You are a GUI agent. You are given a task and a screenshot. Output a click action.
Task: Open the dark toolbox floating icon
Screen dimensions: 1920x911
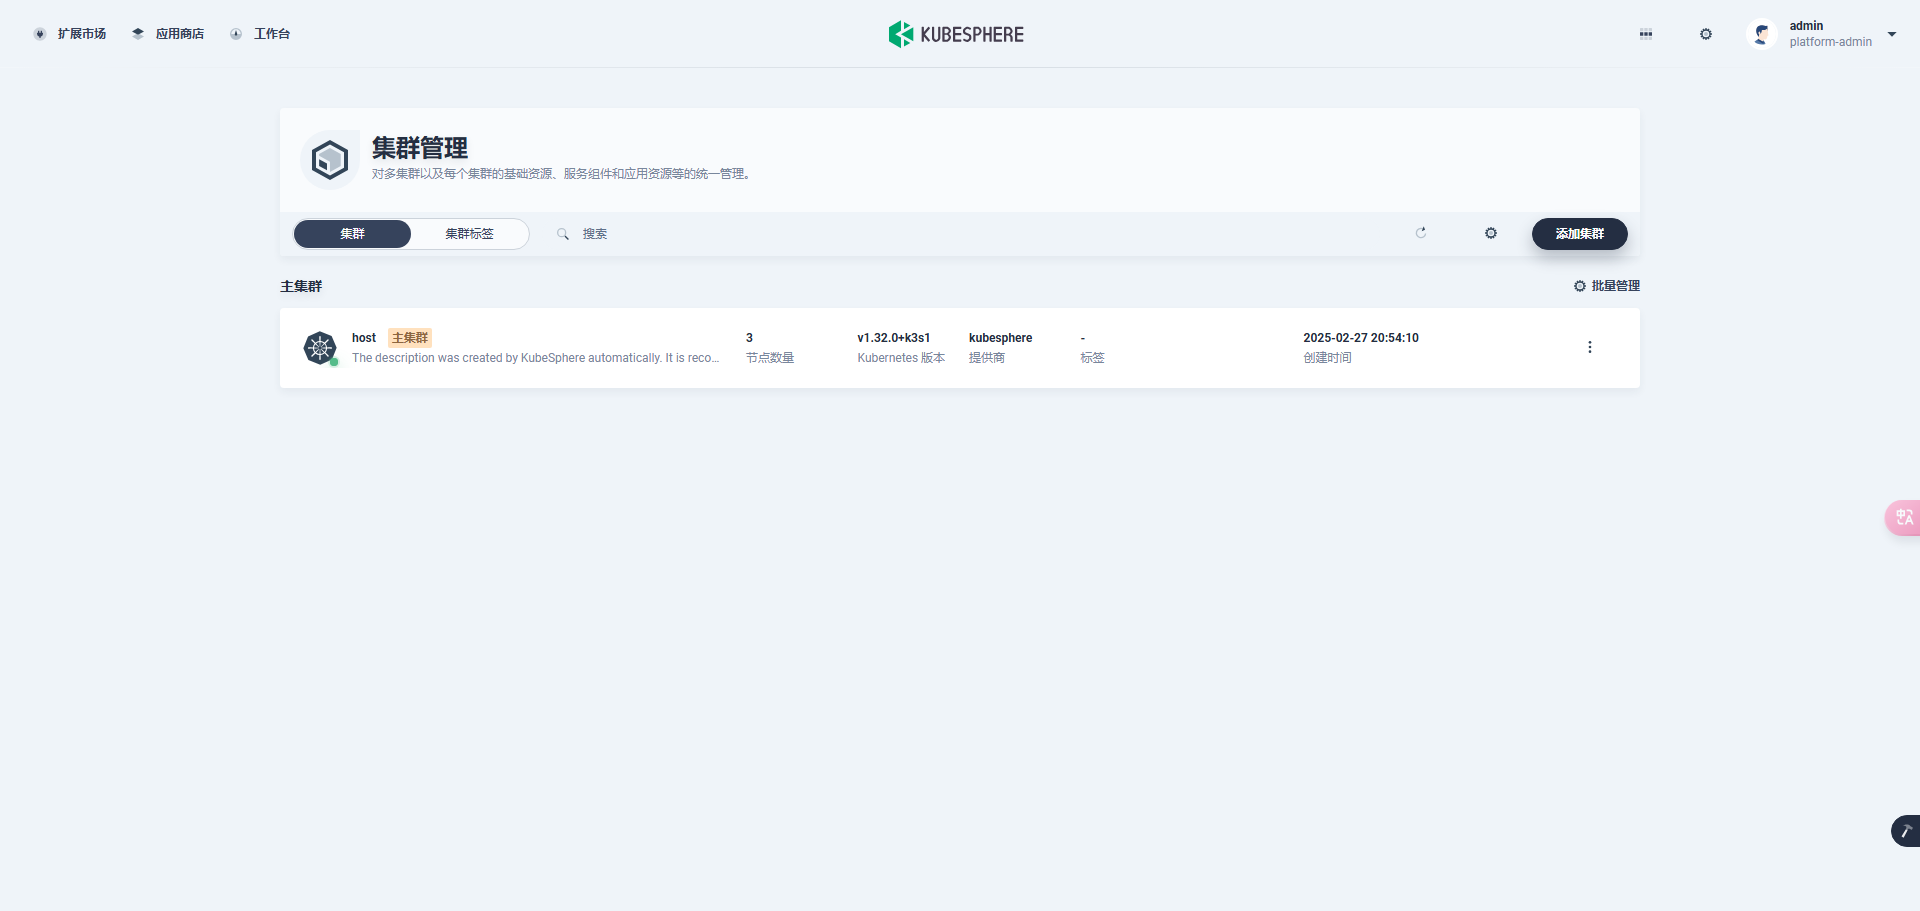(x=1906, y=831)
